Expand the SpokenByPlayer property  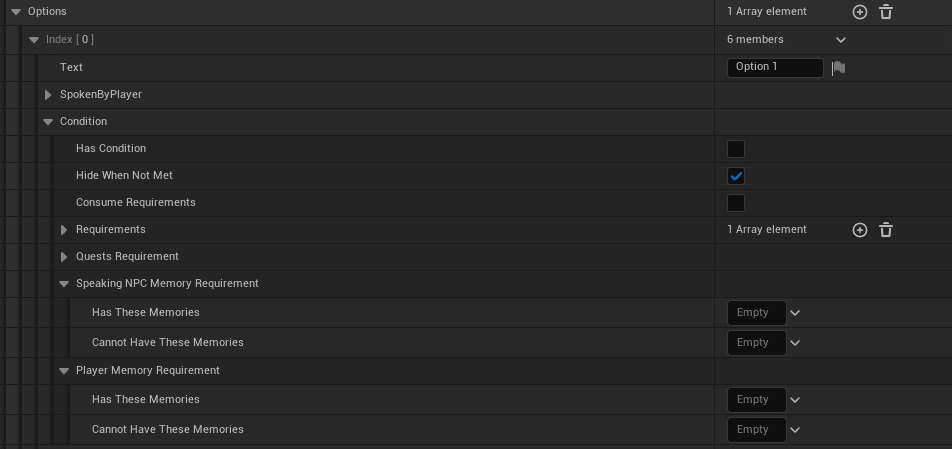[48, 95]
